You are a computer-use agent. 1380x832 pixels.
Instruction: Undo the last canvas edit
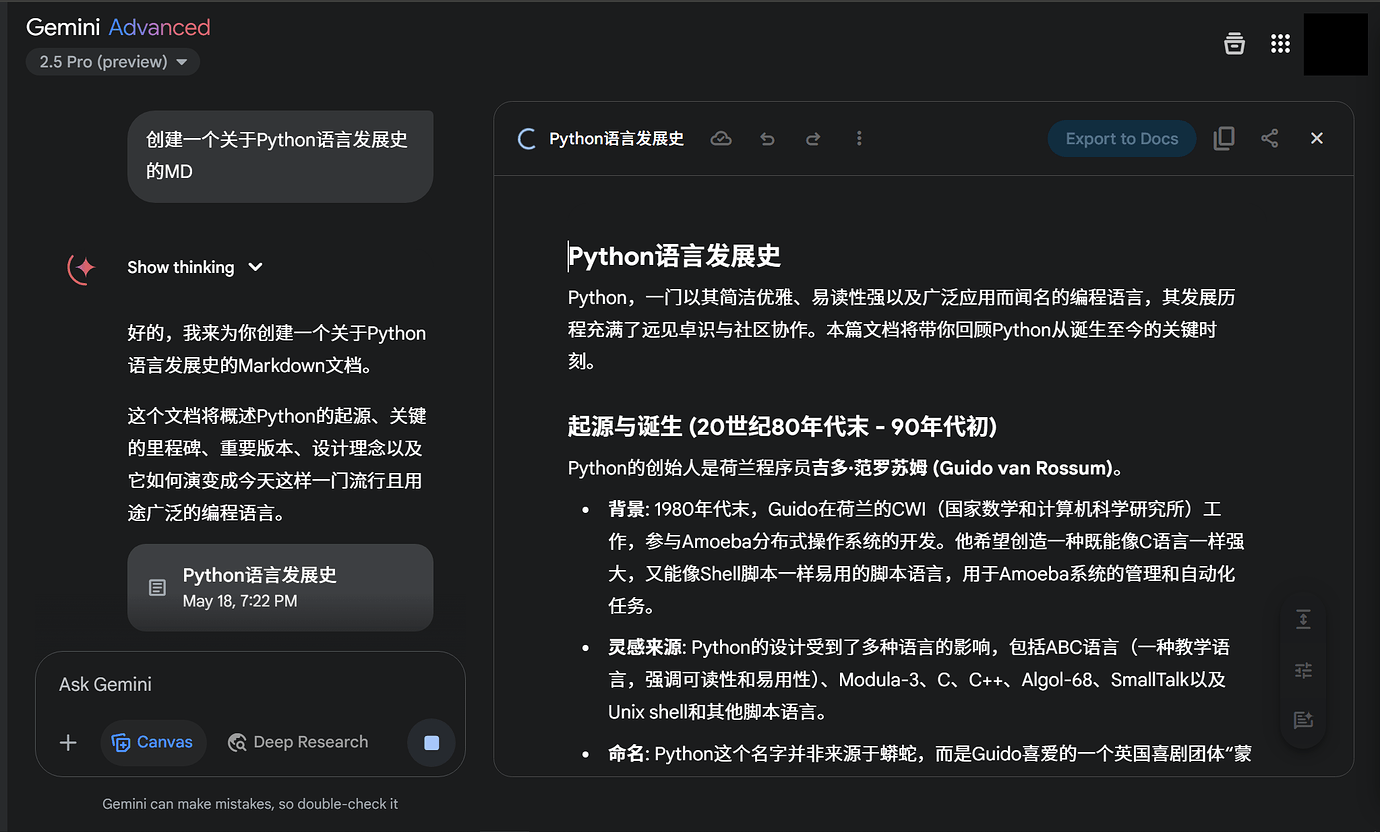pos(767,139)
